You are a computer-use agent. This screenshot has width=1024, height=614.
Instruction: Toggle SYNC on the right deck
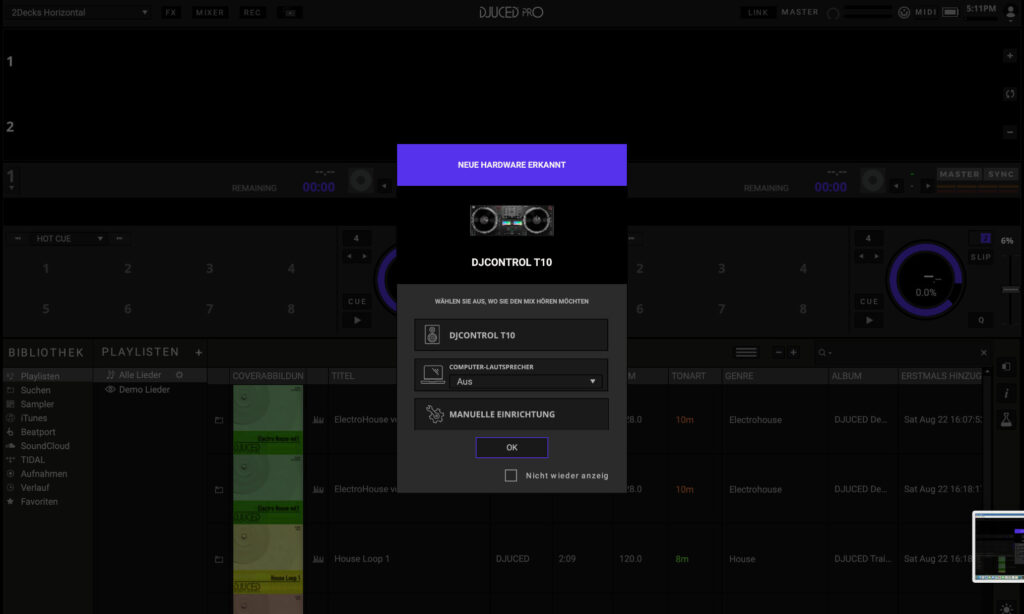(1000, 174)
